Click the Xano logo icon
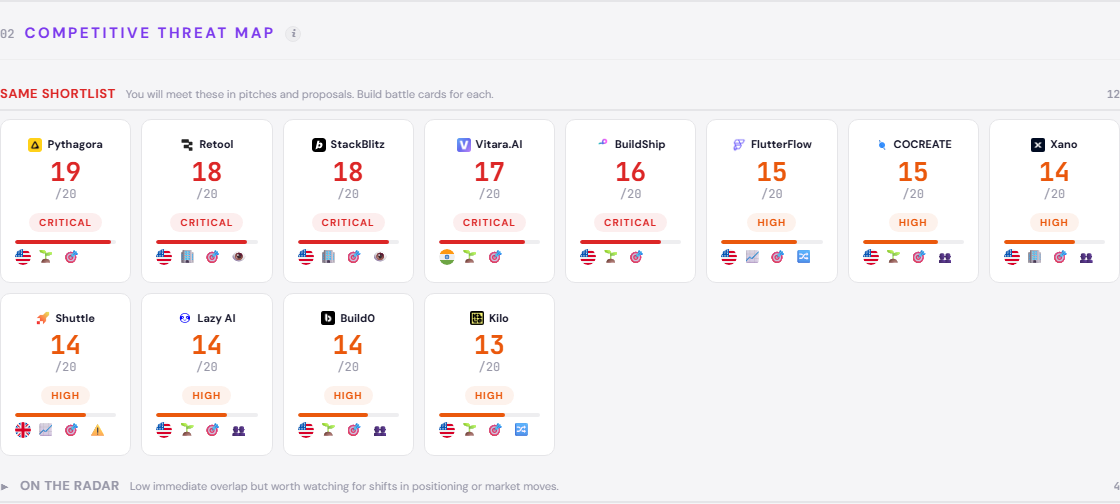This screenshot has width=1120, height=504. [x=1038, y=145]
